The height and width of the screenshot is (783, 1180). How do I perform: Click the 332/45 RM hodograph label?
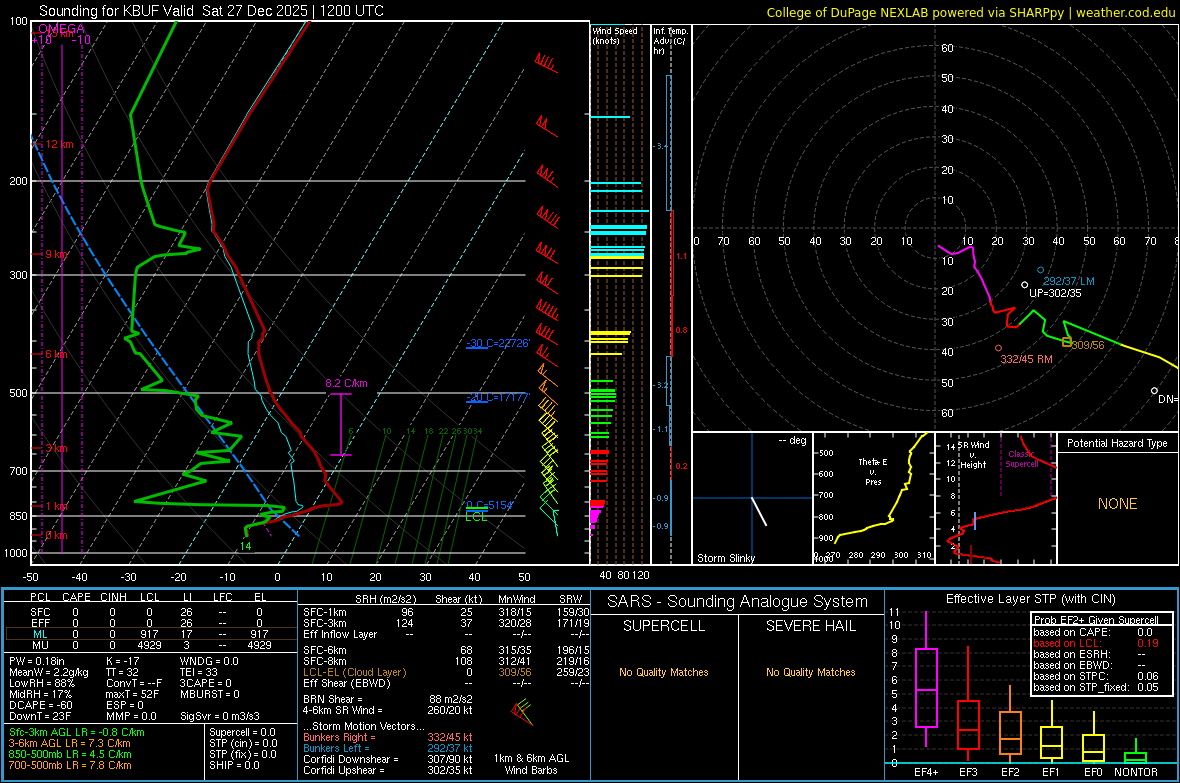click(x=1026, y=359)
